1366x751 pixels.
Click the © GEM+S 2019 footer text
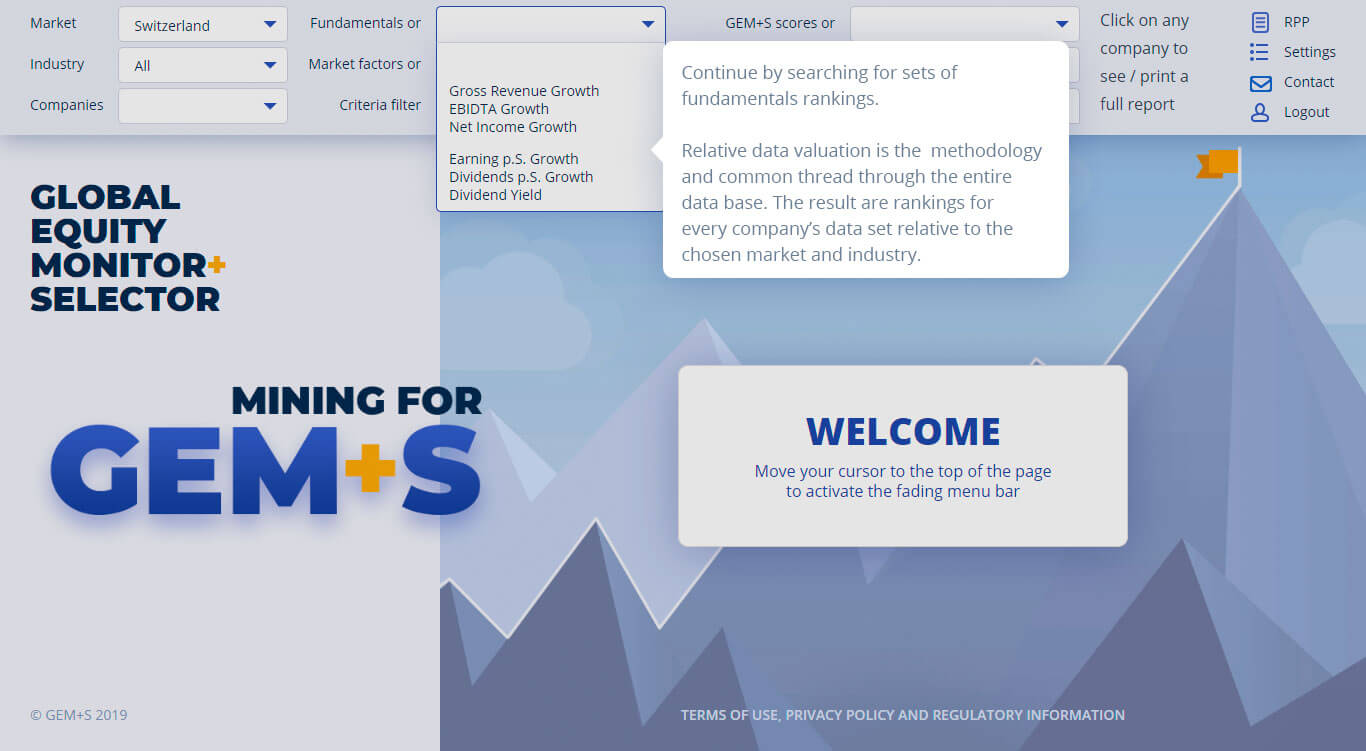[79, 715]
